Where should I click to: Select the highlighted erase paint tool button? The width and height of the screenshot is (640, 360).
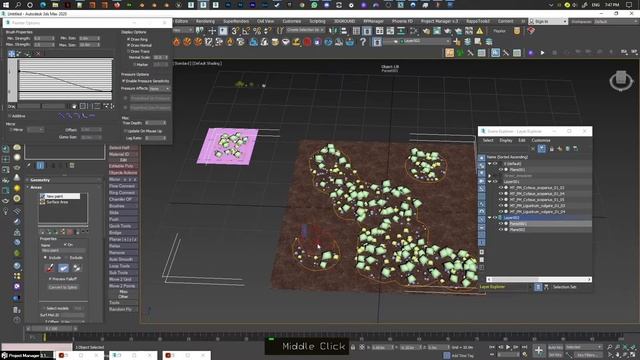pos(63,268)
